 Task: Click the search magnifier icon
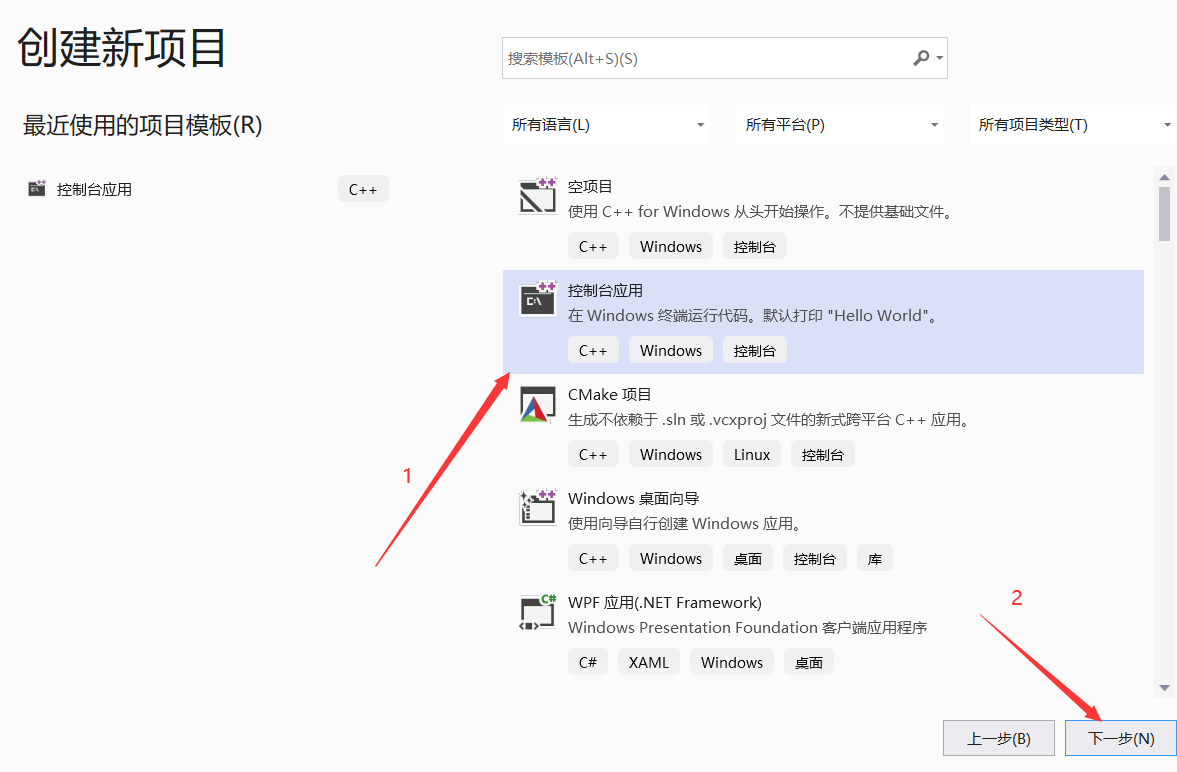click(x=921, y=58)
